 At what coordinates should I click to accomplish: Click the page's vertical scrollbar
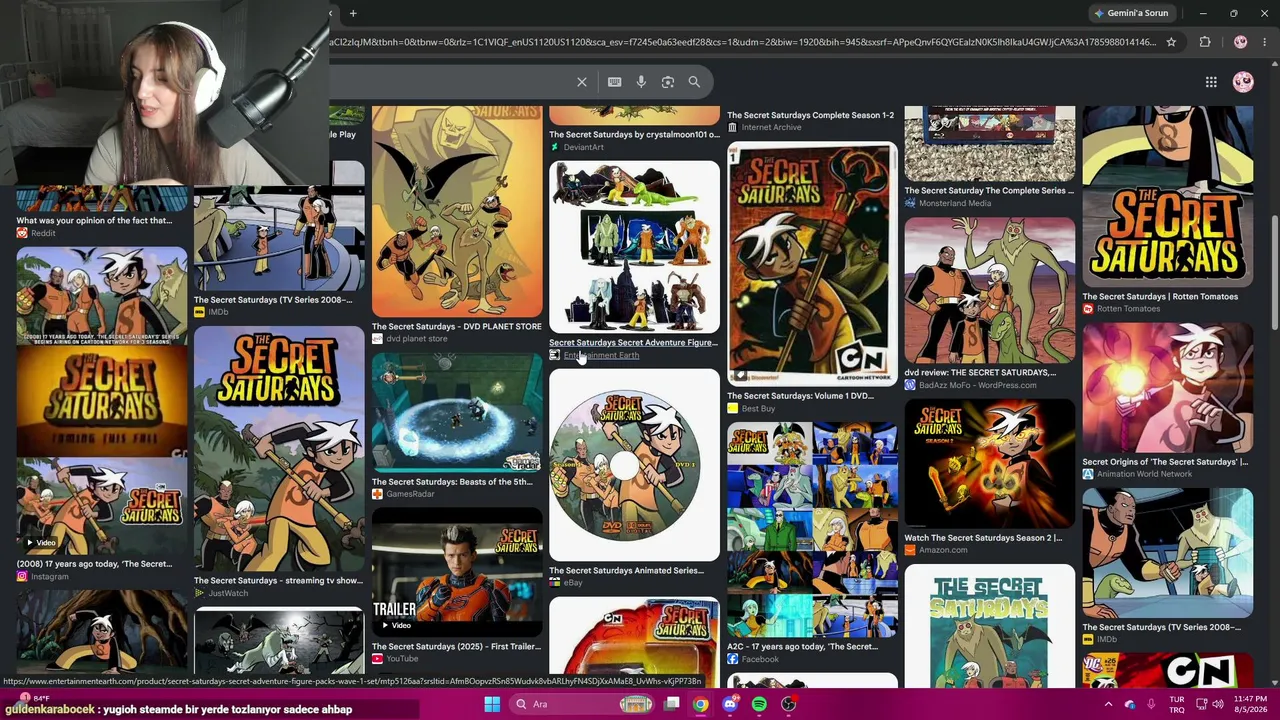[x=1274, y=270]
